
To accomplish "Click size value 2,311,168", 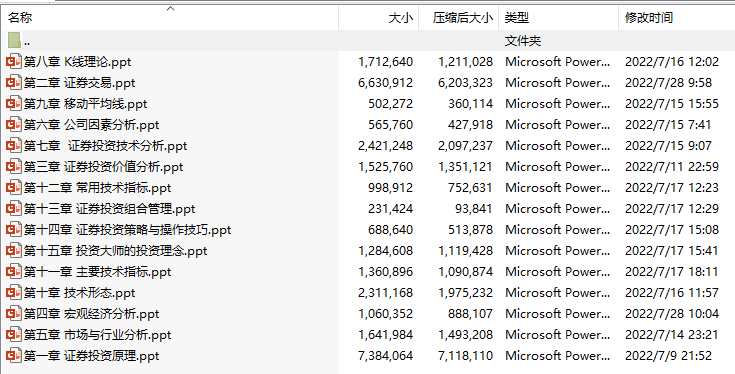I will tap(385, 293).
